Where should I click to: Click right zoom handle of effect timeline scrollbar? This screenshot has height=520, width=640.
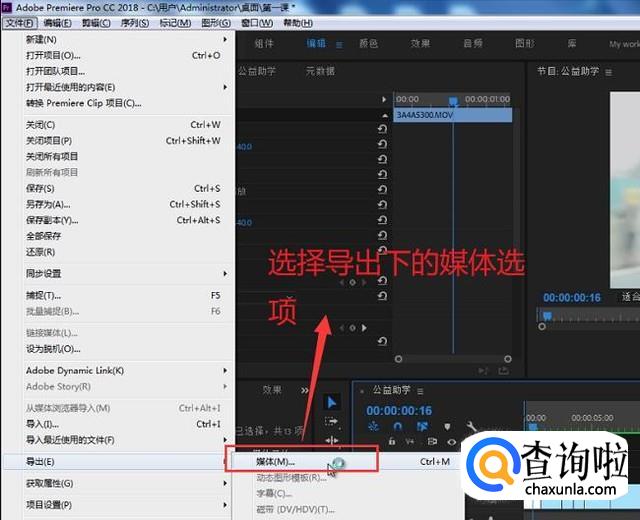coord(507,359)
